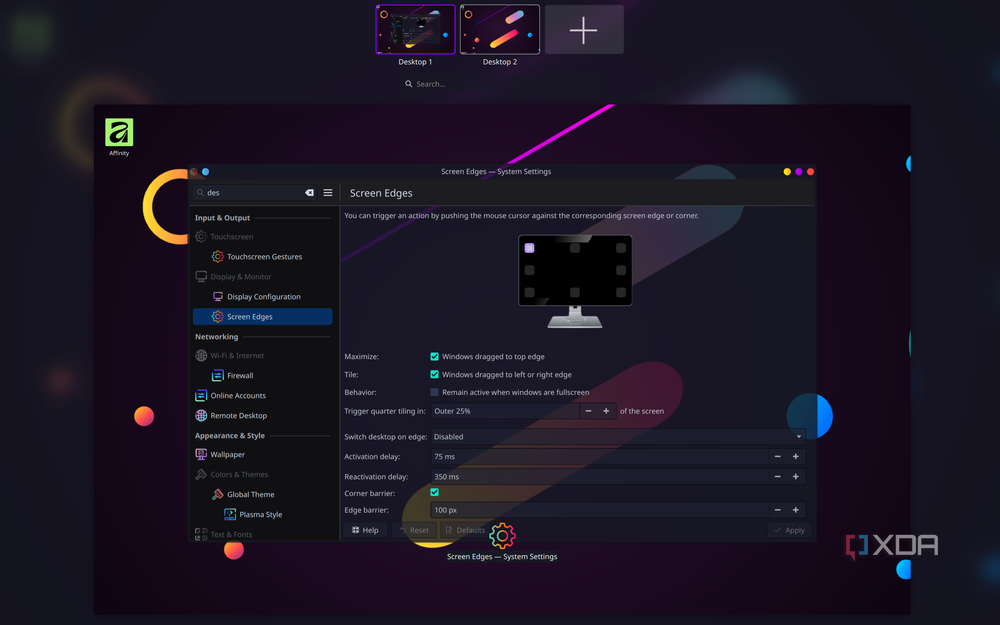Click the top-left corner trigger on monitor preview

click(529, 248)
